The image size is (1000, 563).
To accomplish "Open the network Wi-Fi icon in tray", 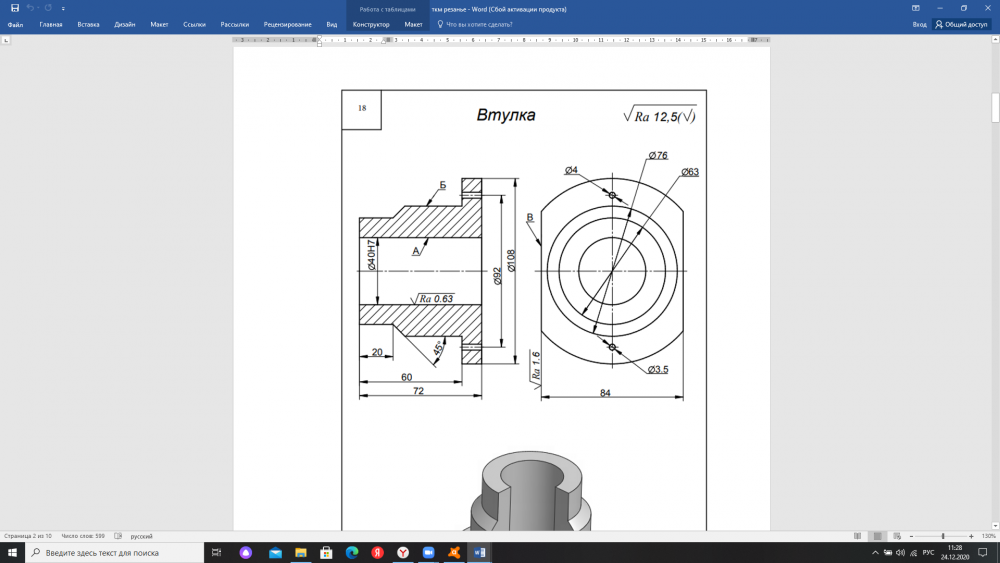I will click(913, 553).
